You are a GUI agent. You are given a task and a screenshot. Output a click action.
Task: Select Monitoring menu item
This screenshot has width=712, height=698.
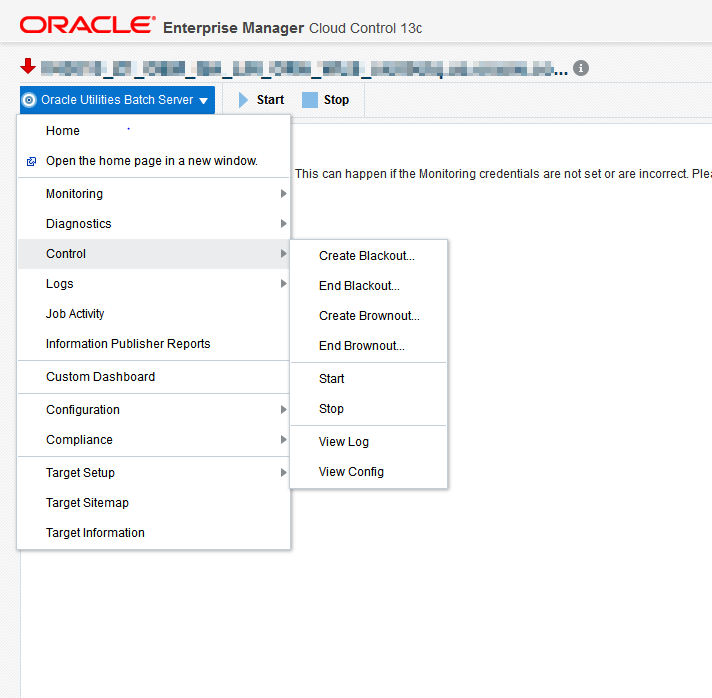click(x=153, y=194)
